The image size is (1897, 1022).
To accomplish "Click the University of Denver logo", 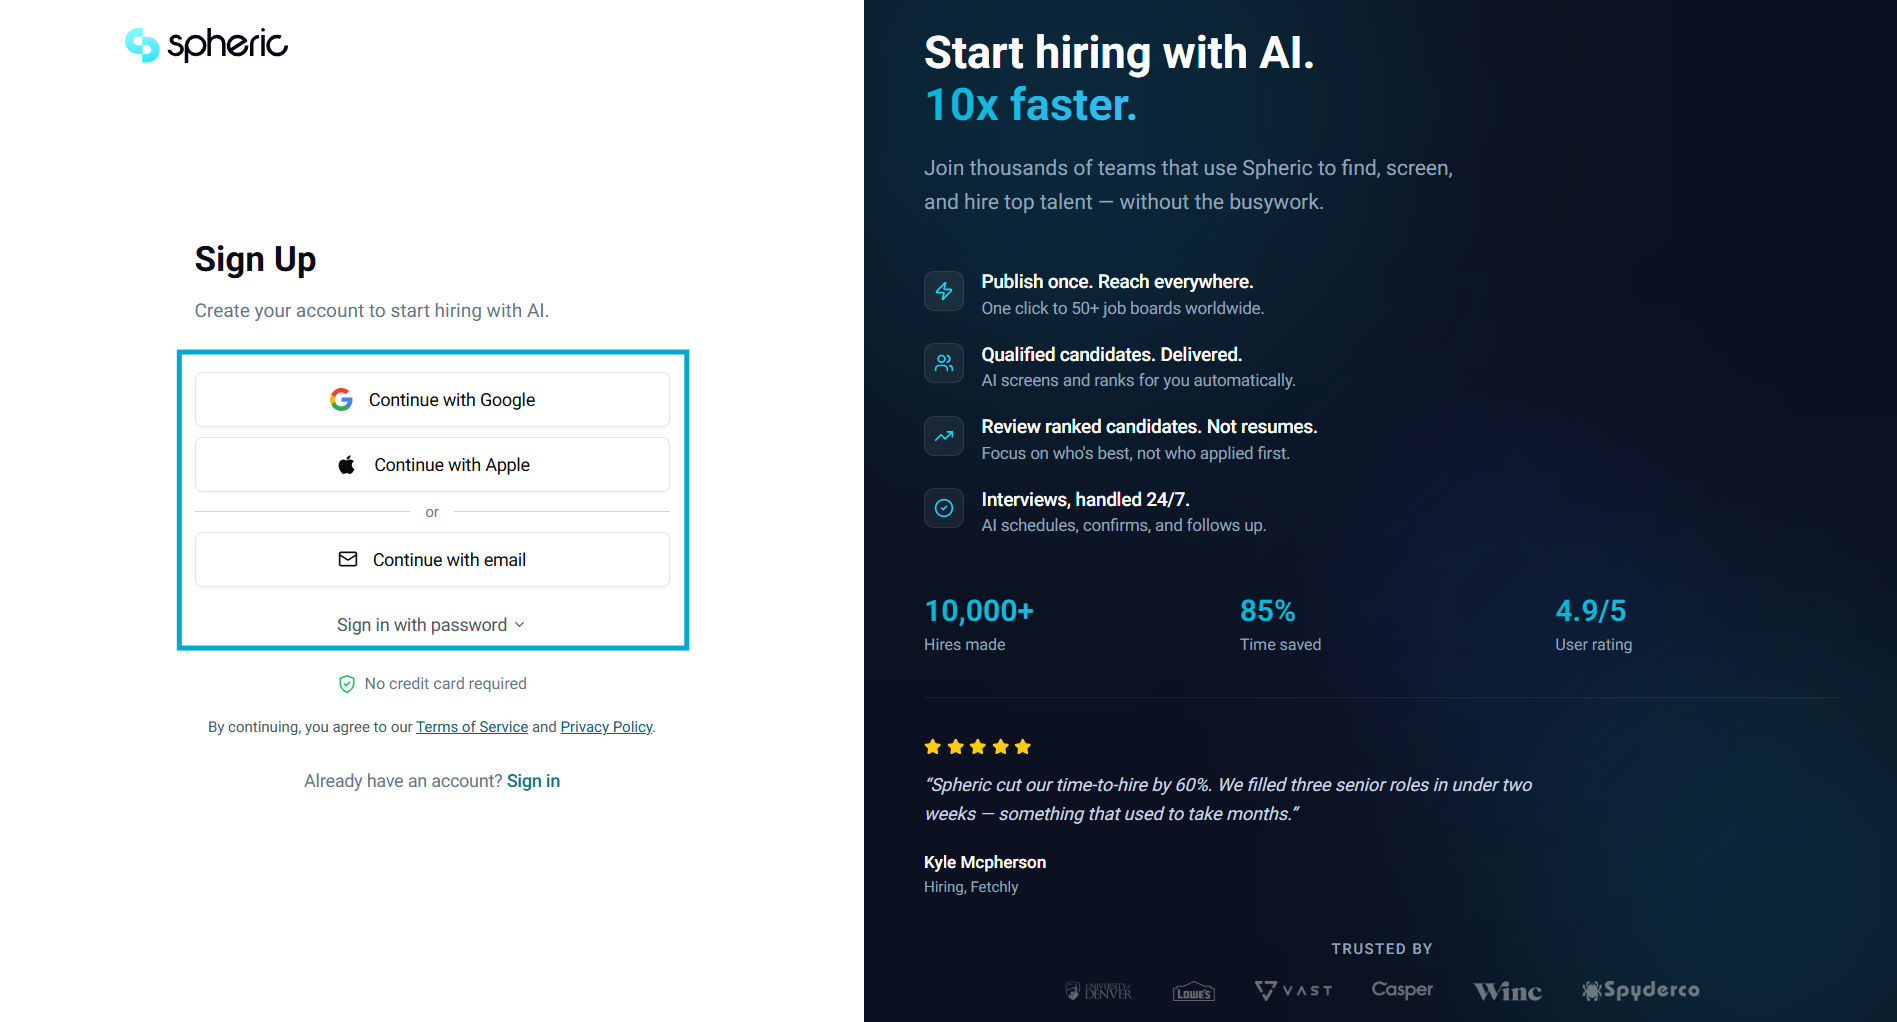I will click(1098, 991).
